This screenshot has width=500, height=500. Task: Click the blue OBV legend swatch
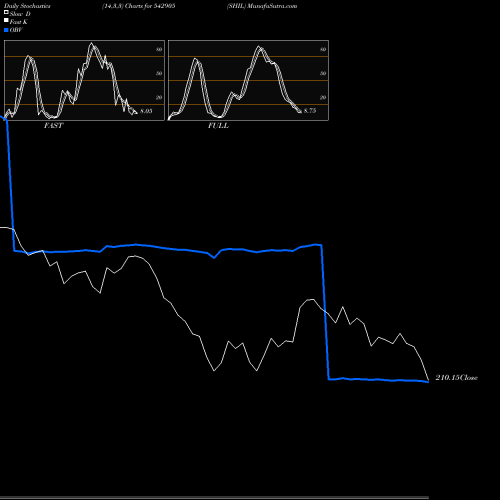(x=6, y=30)
